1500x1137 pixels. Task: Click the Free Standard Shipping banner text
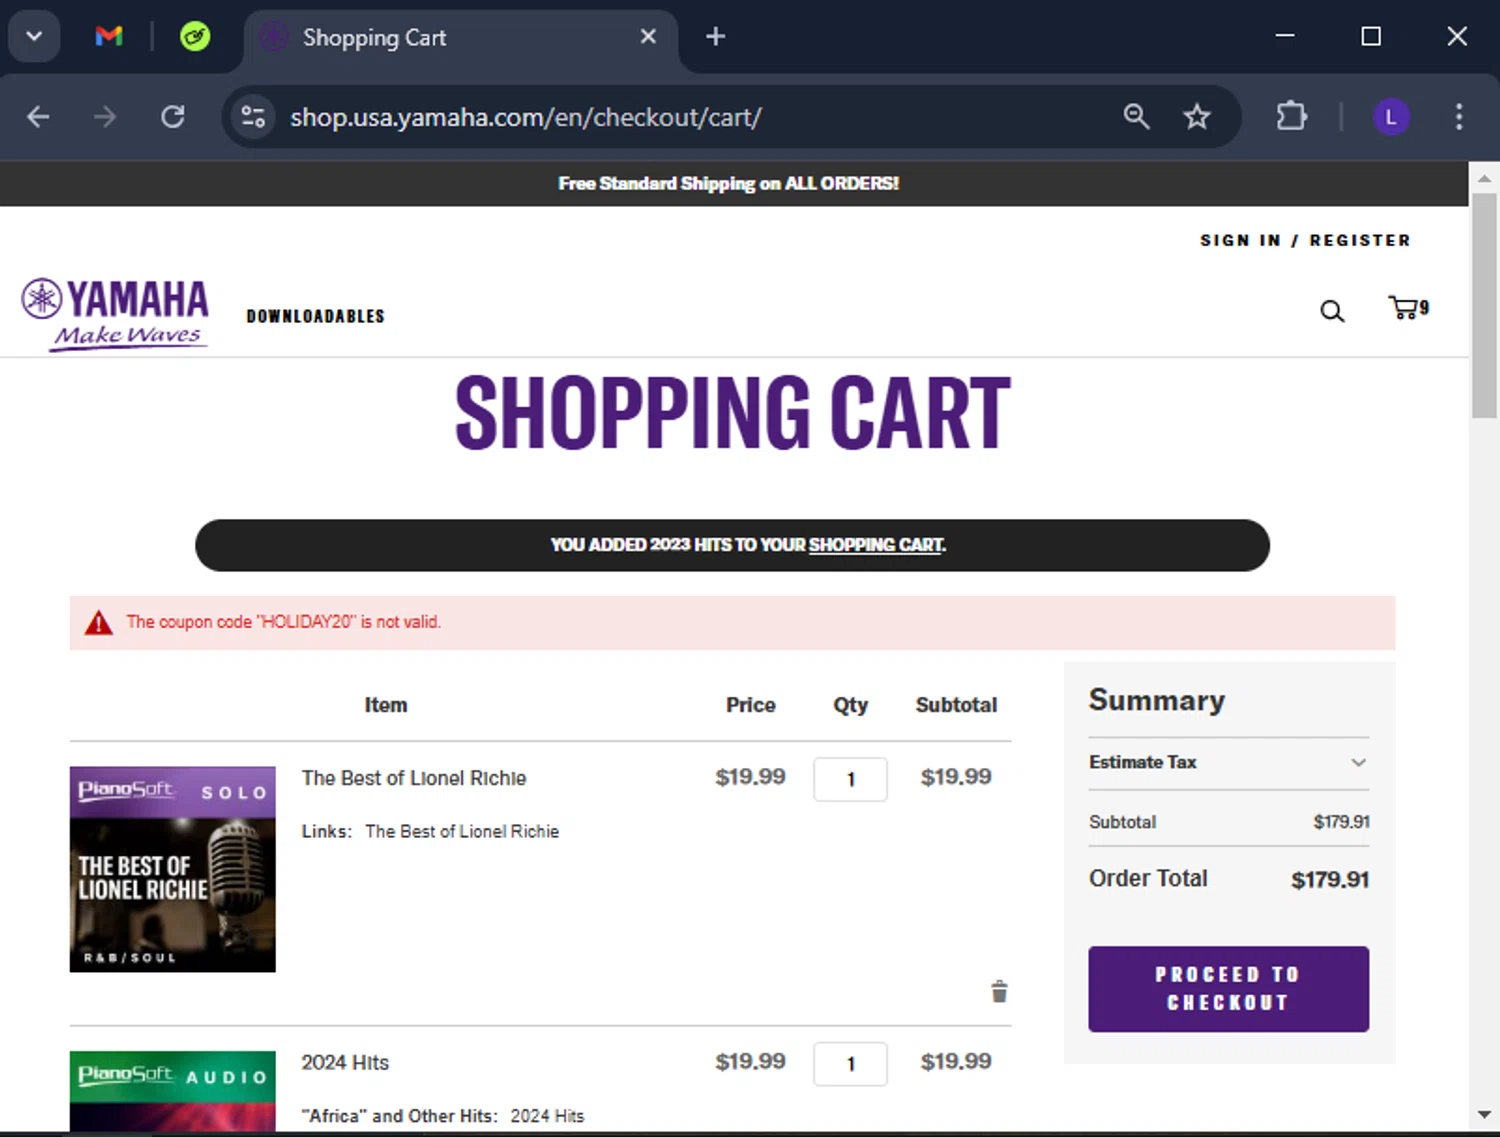click(728, 184)
